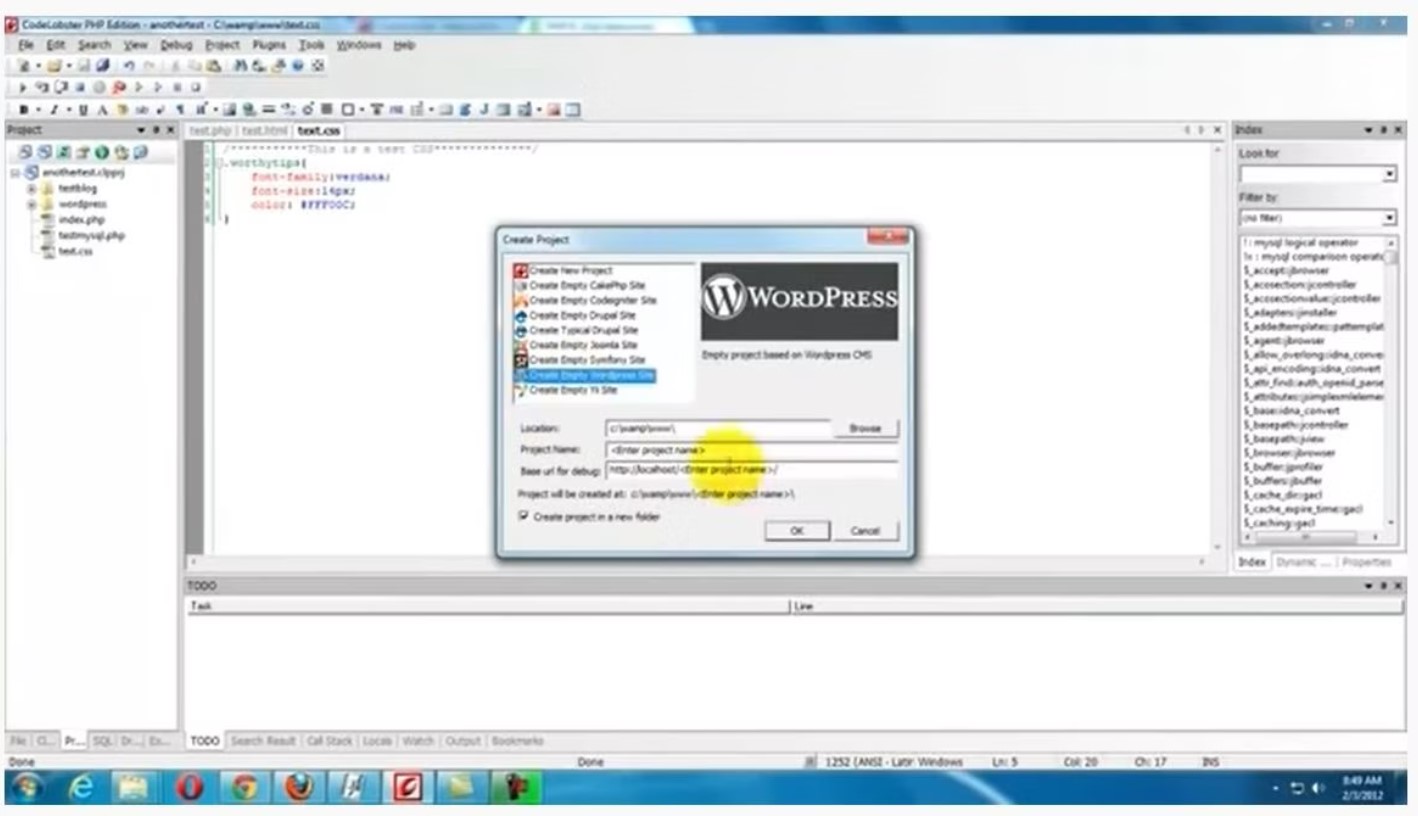
Task: Expand the wordpress folder node
Action: tap(32, 205)
